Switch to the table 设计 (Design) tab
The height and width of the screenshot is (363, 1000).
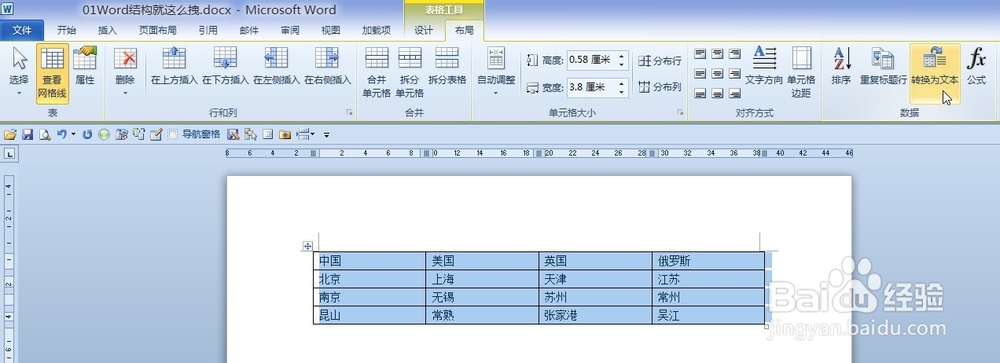[x=423, y=30]
